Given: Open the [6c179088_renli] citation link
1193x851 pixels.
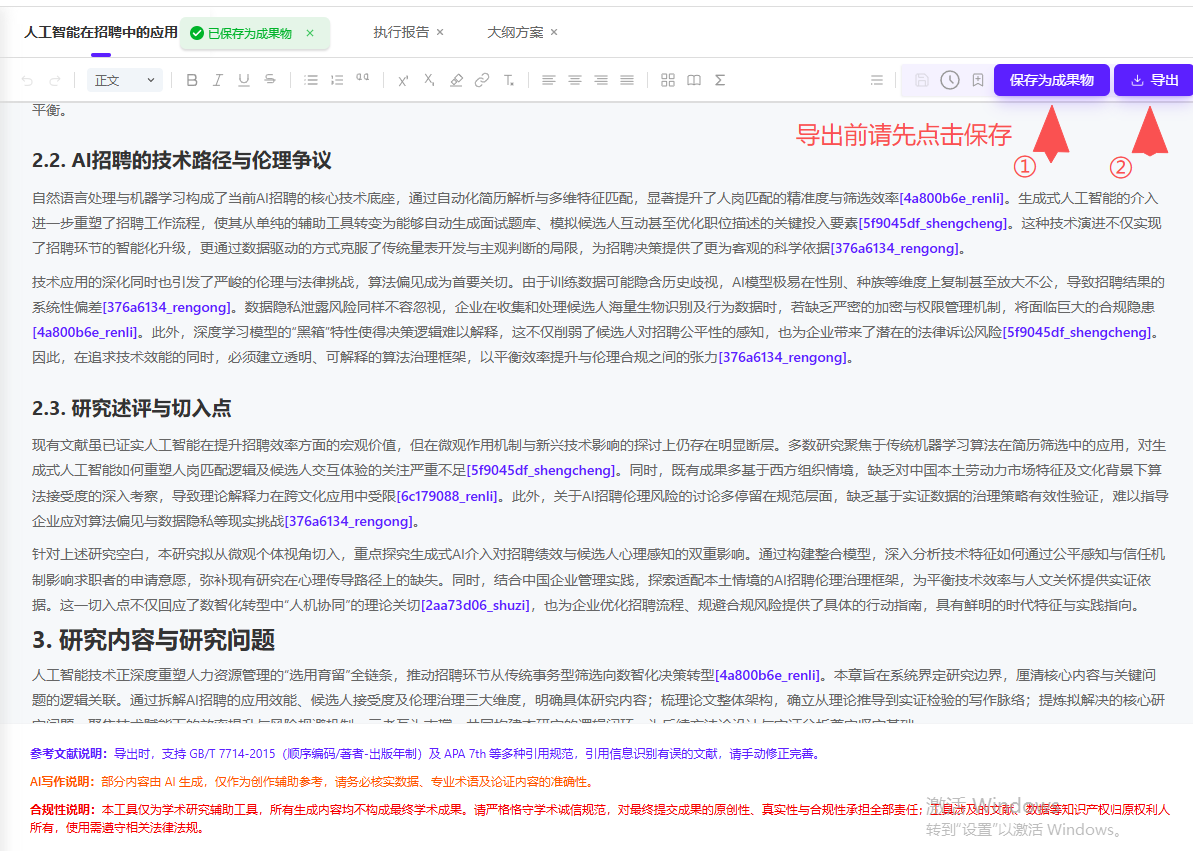Looking at the screenshot, I should click(447, 496).
